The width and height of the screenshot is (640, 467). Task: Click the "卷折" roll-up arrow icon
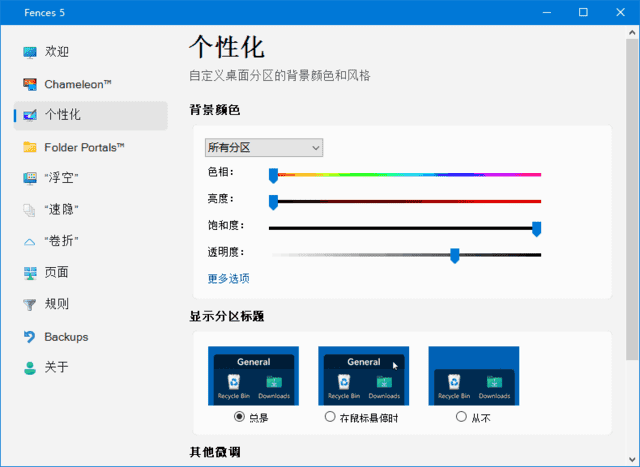[x=30, y=242]
